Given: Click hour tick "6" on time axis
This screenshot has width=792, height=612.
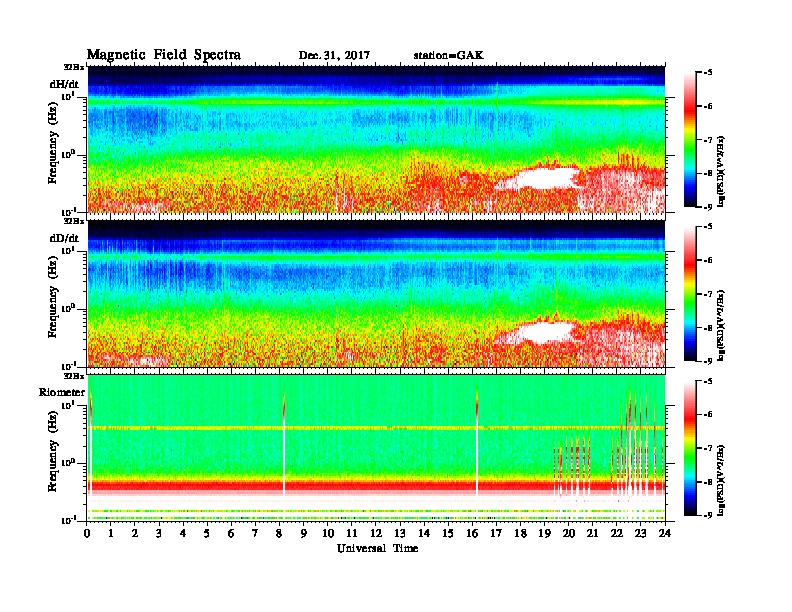Looking at the screenshot, I should tap(231, 534).
